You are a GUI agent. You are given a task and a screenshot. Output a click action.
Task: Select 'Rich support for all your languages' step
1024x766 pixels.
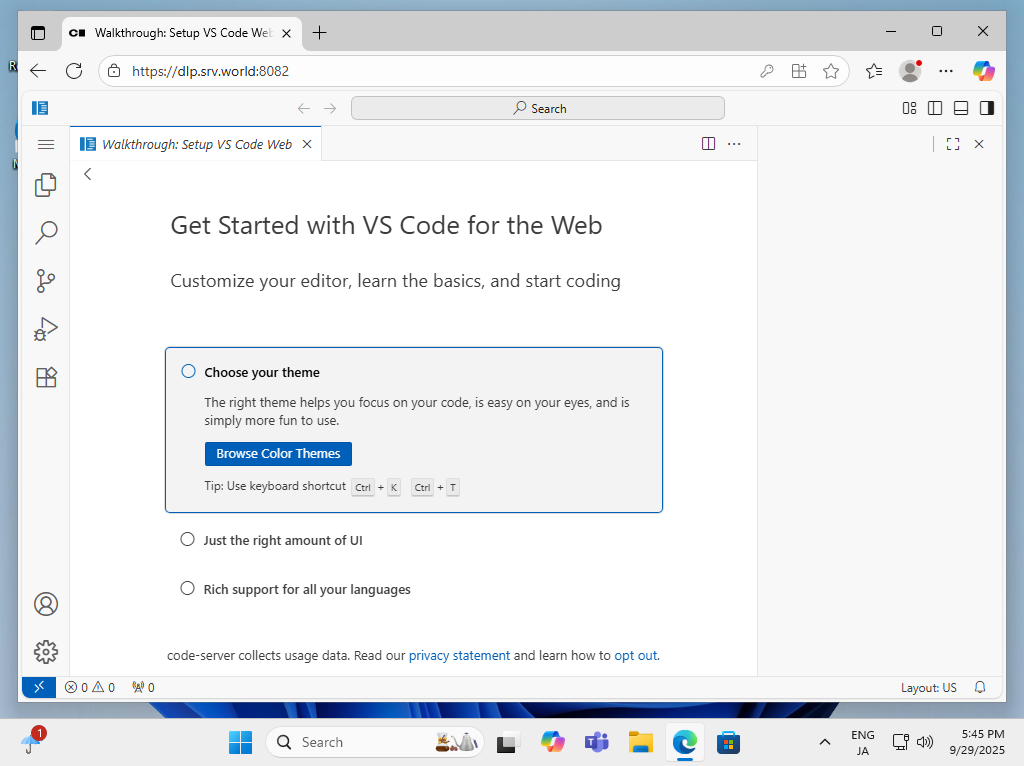(306, 589)
